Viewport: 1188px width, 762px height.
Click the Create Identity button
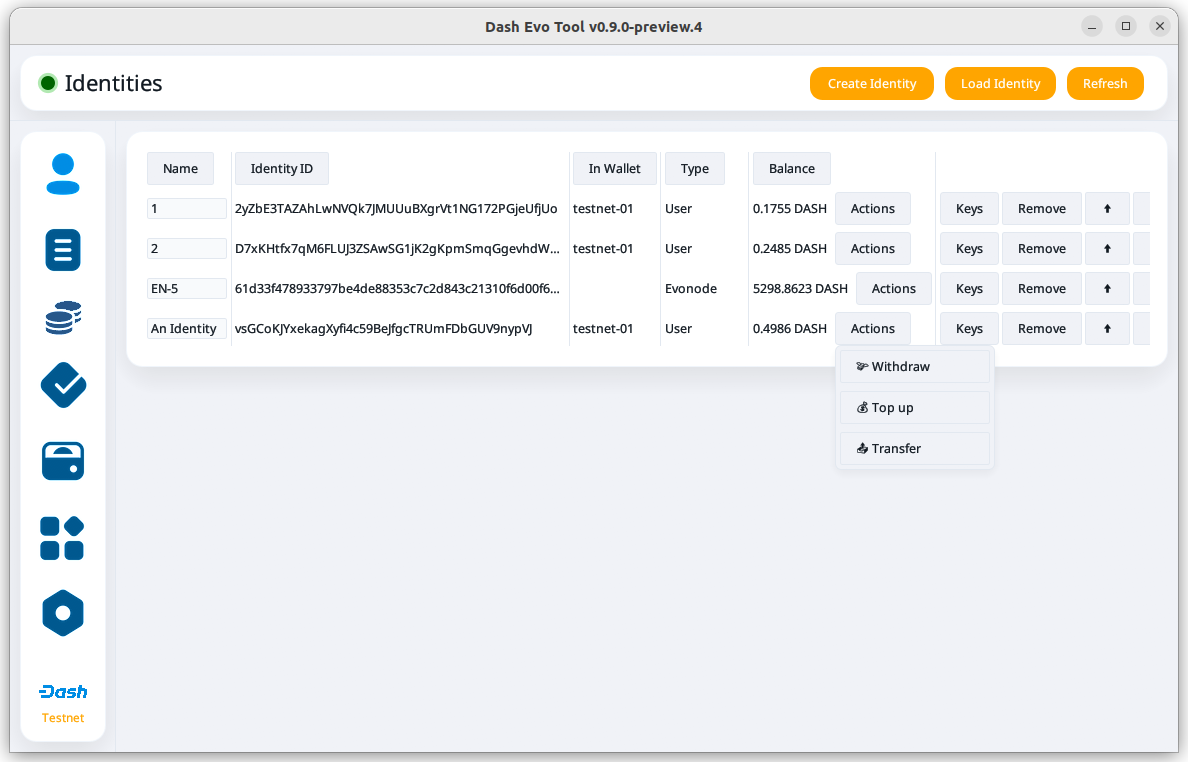click(x=871, y=84)
